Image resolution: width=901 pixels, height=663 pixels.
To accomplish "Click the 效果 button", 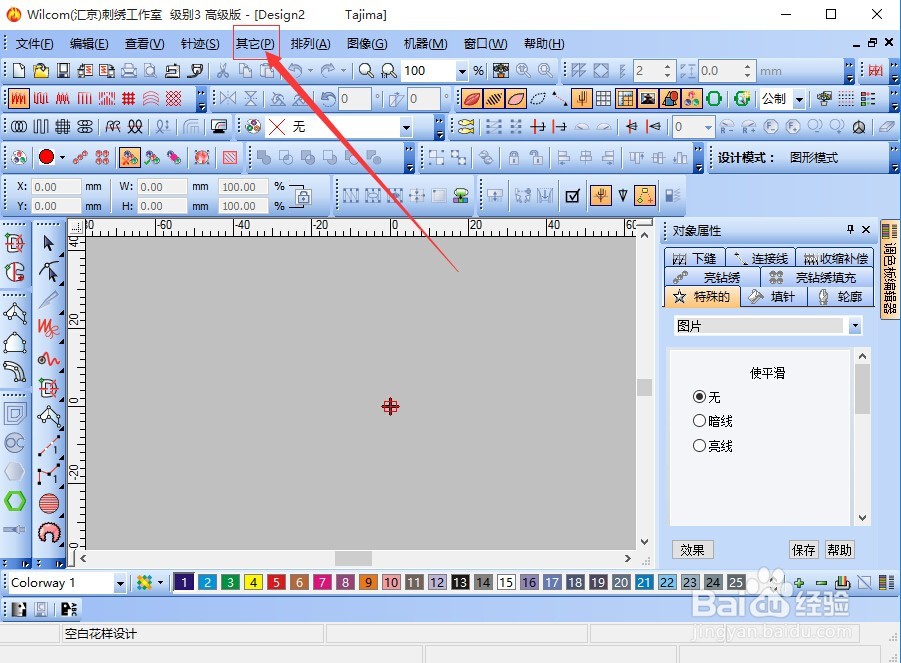I will click(x=692, y=550).
